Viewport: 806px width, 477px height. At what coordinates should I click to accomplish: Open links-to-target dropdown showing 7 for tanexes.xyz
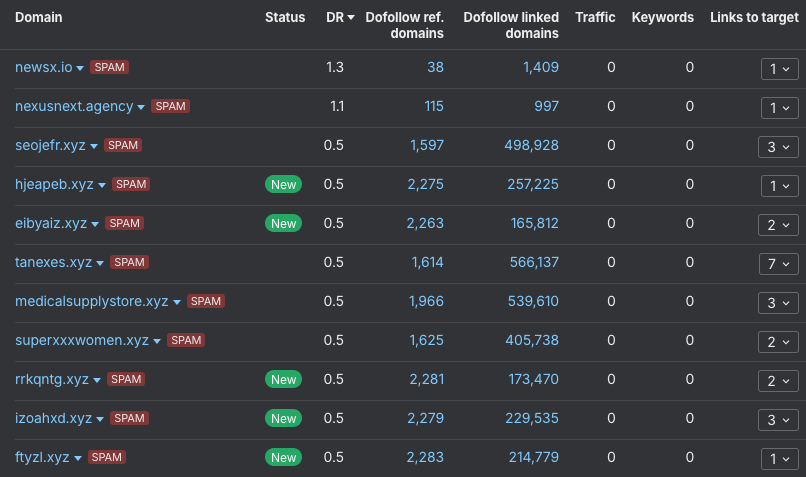point(778,264)
